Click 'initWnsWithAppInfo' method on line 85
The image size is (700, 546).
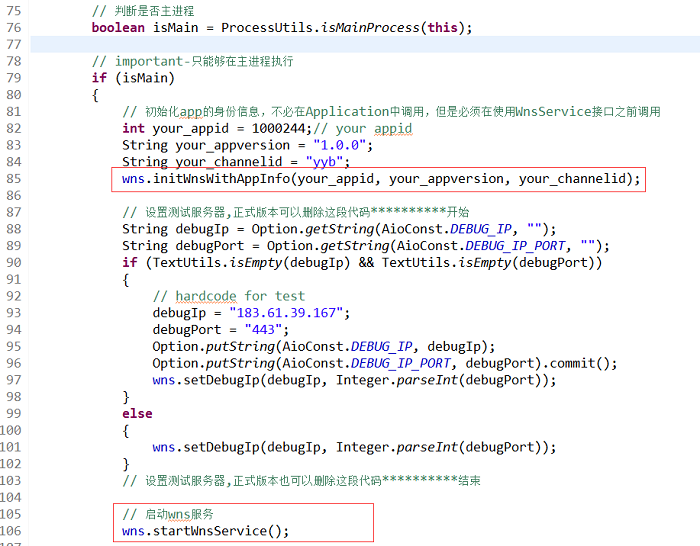[221, 179]
